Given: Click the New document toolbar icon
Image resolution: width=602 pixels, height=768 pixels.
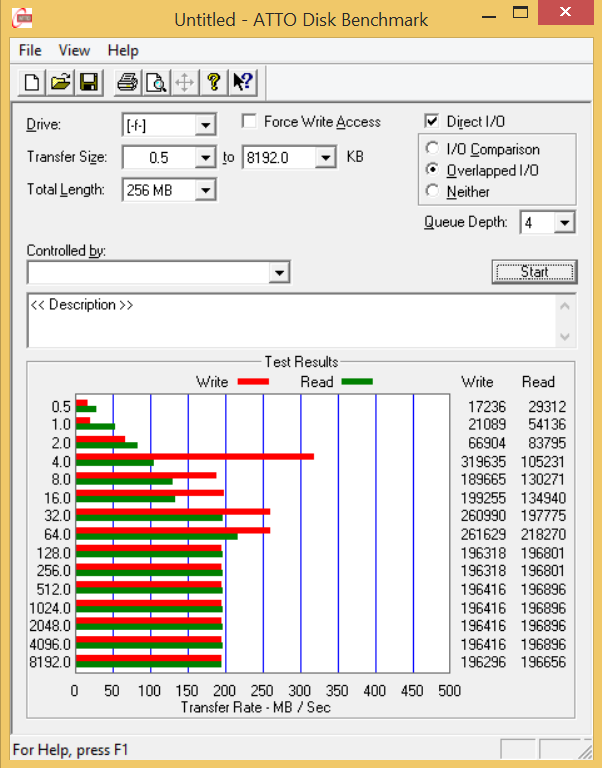Looking at the screenshot, I should coord(32,82).
